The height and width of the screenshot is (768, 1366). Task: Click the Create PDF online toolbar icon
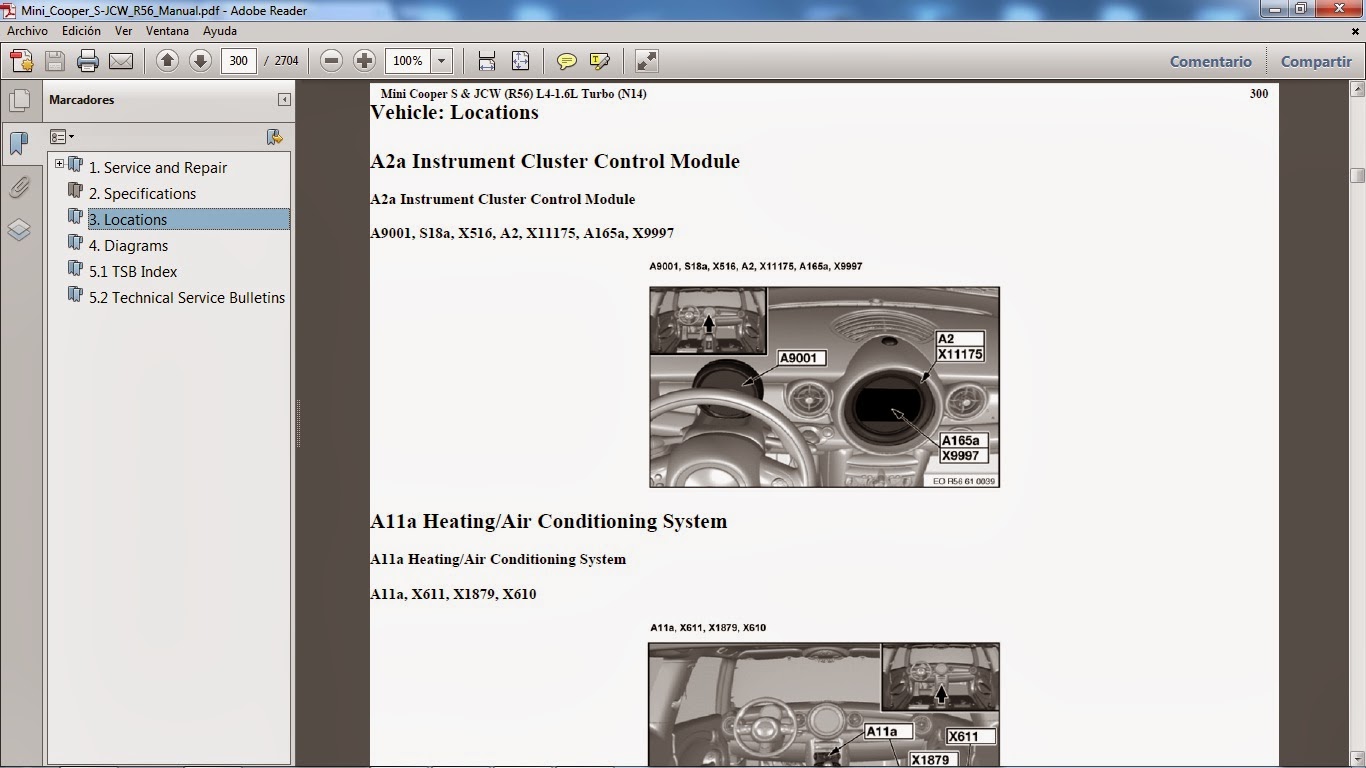(22, 61)
